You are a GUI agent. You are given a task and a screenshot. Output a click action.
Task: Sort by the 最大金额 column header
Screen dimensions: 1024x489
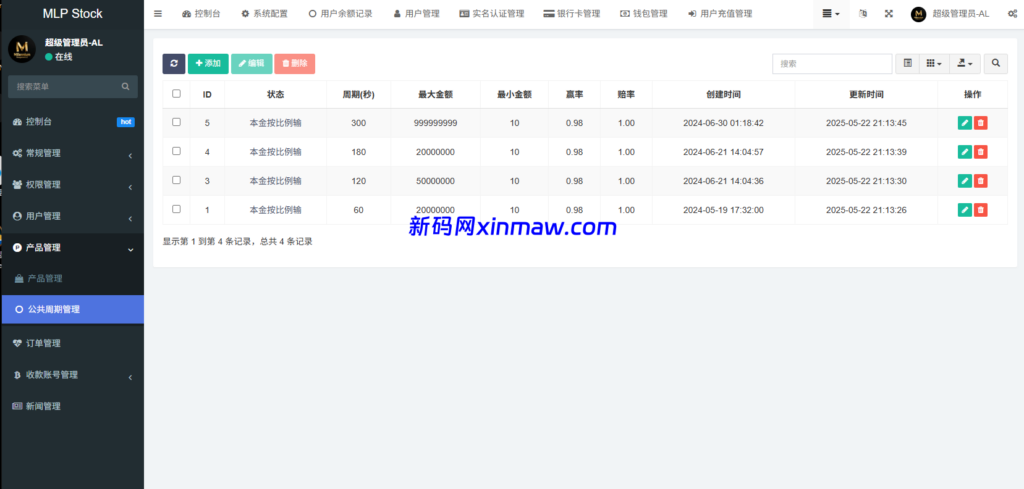click(436, 95)
